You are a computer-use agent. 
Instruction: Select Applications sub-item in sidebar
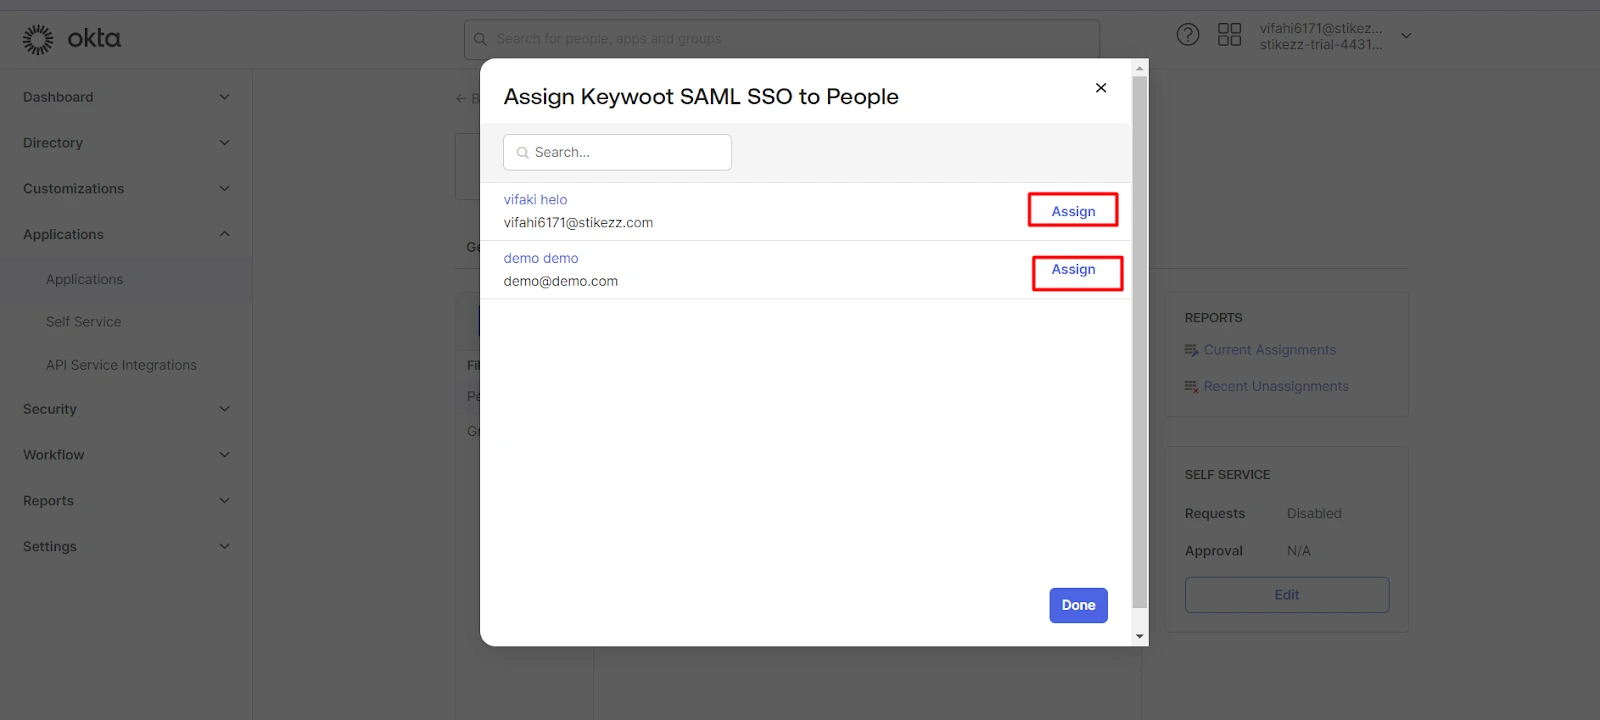pyautogui.click(x=84, y=280)
